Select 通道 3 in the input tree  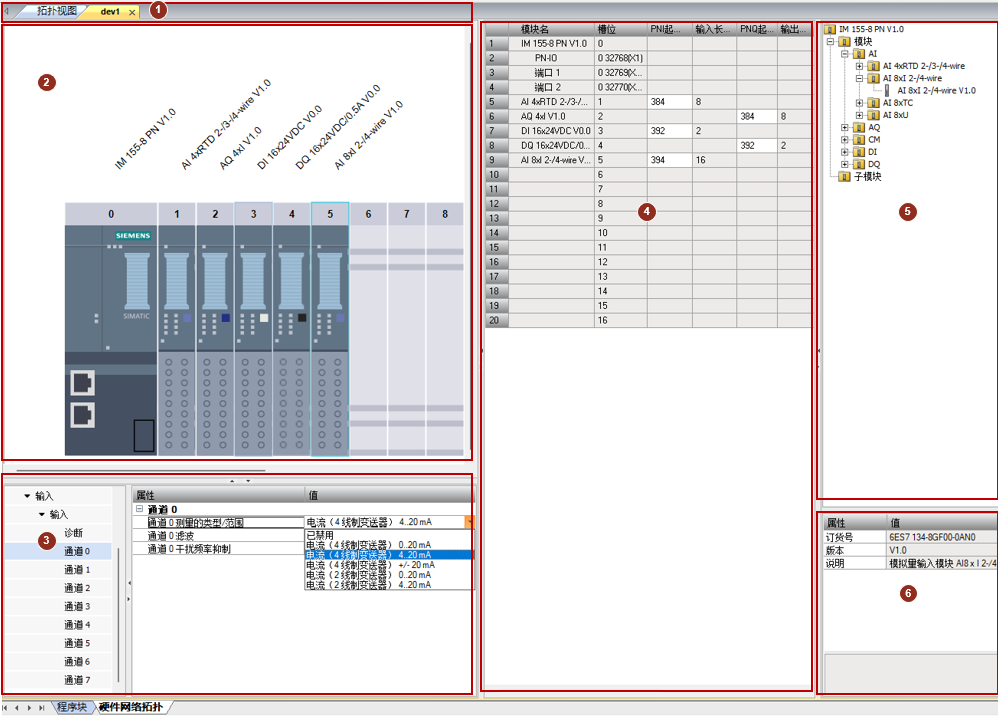[77, 607]
